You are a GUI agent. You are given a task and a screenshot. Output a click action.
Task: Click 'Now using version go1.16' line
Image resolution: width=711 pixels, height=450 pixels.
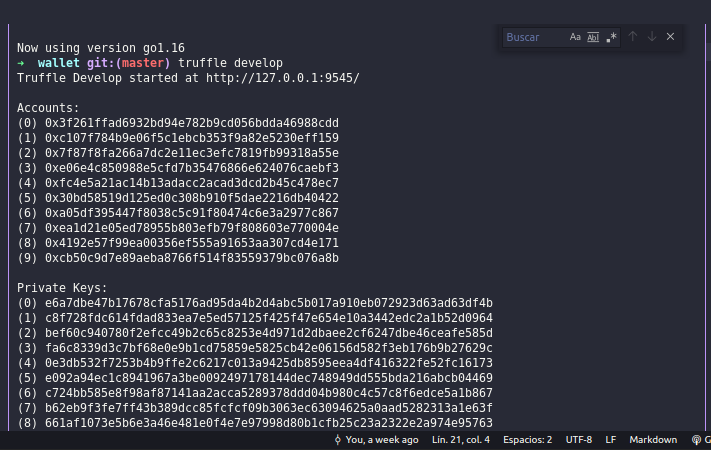(101, 48)
